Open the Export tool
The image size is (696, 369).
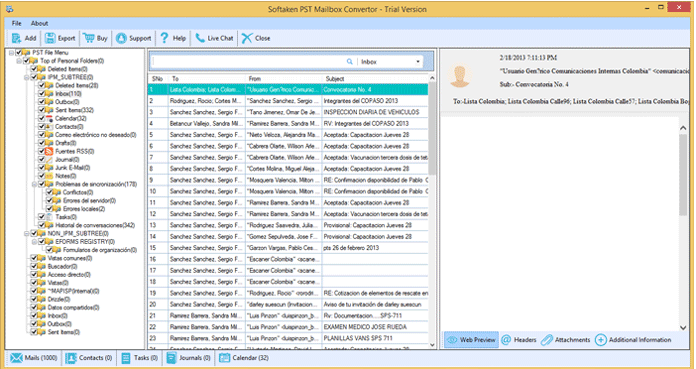(60, 38)
